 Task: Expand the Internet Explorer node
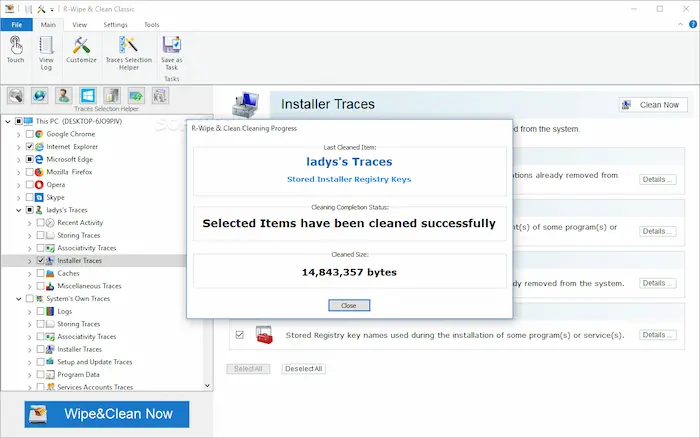tap(19, 147)
